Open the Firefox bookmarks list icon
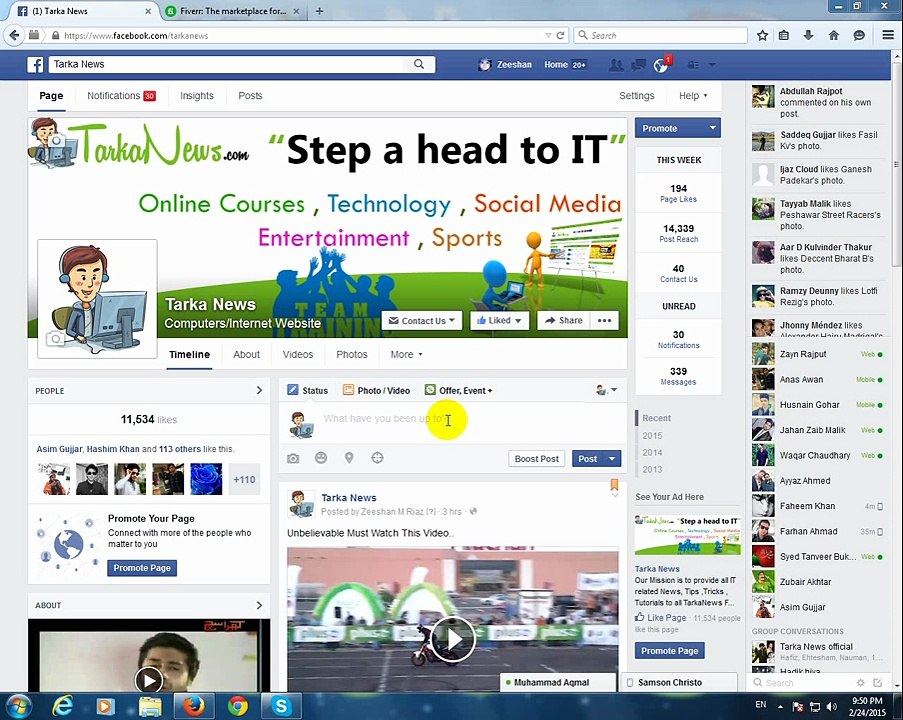 point(784,35)
